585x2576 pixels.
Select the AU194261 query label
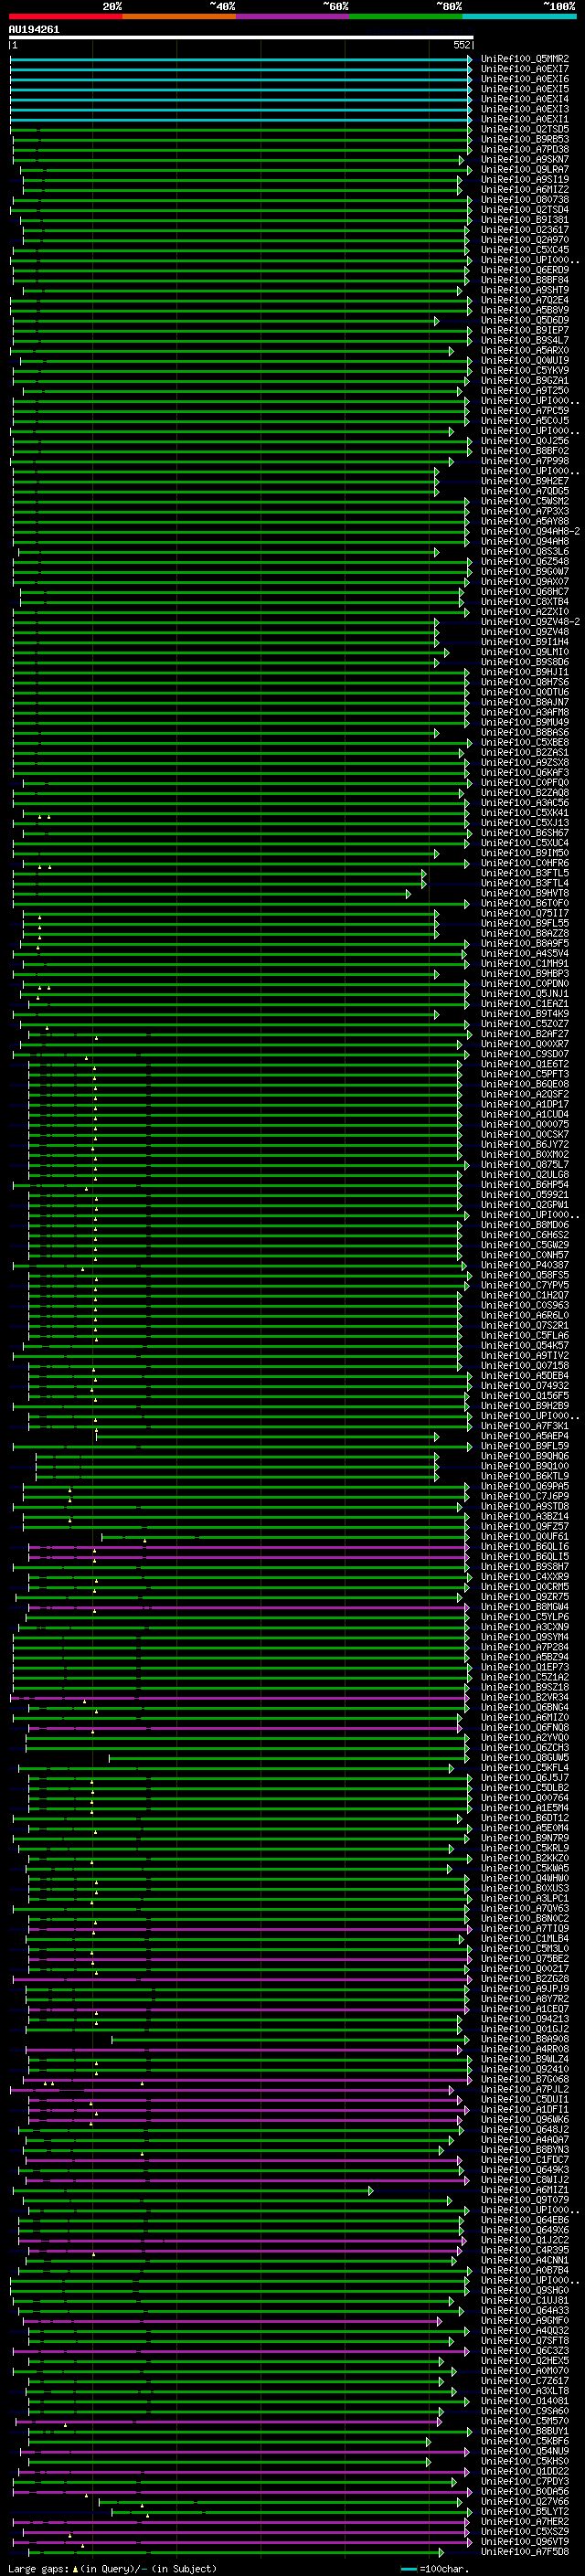(x=34, y=29)
